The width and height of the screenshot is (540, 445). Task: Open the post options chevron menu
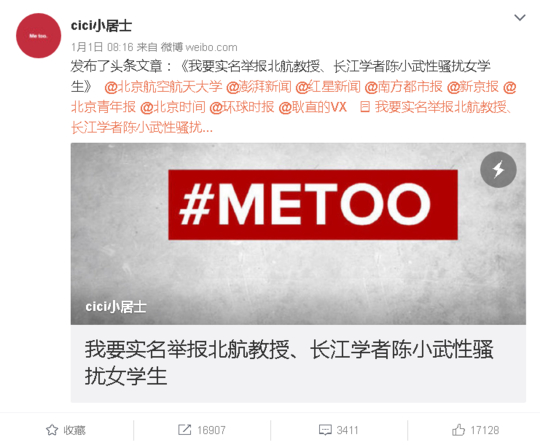[x=520, y=17]
